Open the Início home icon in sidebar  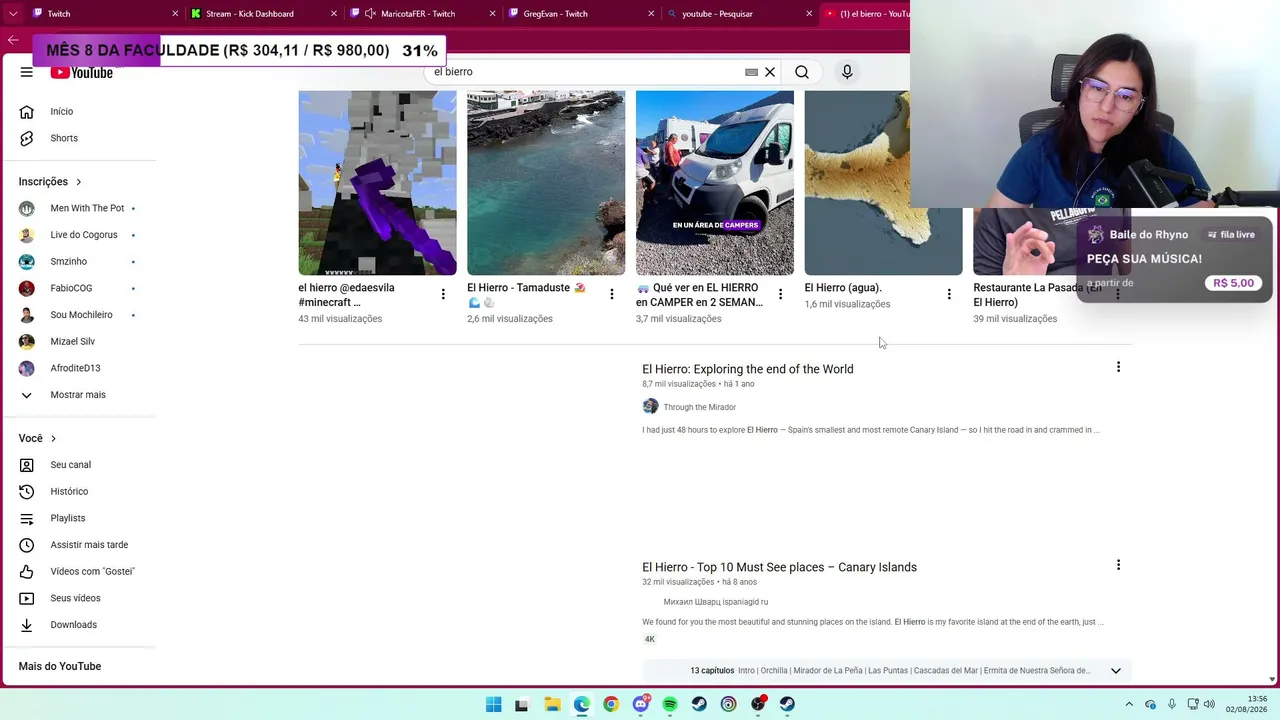pos(27,111)
